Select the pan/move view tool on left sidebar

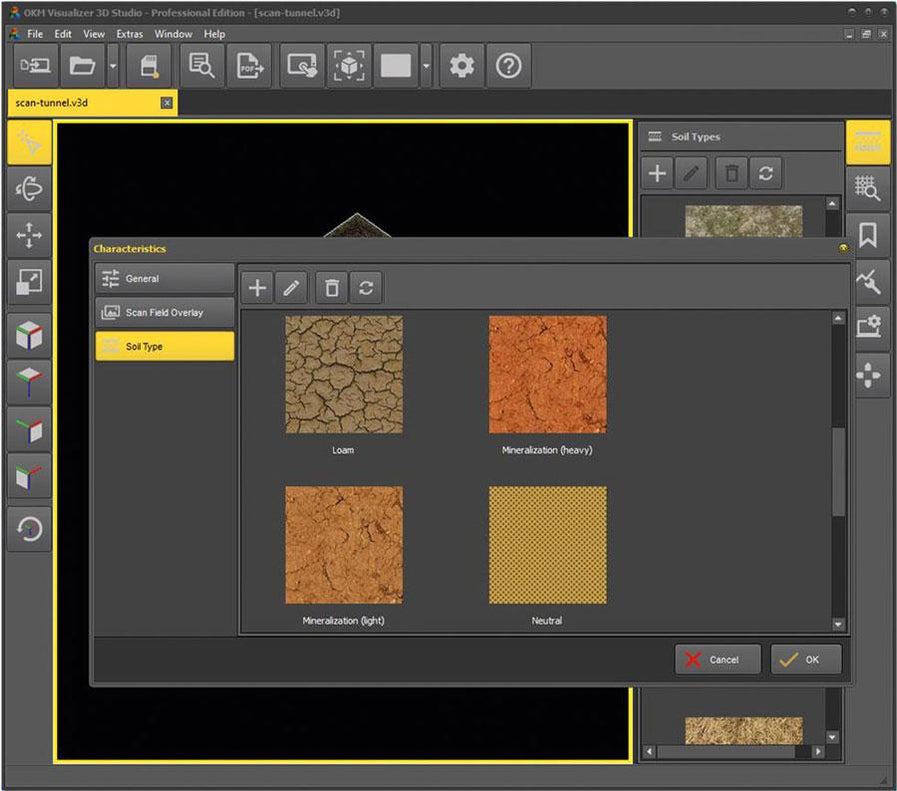tap(28, 235)
